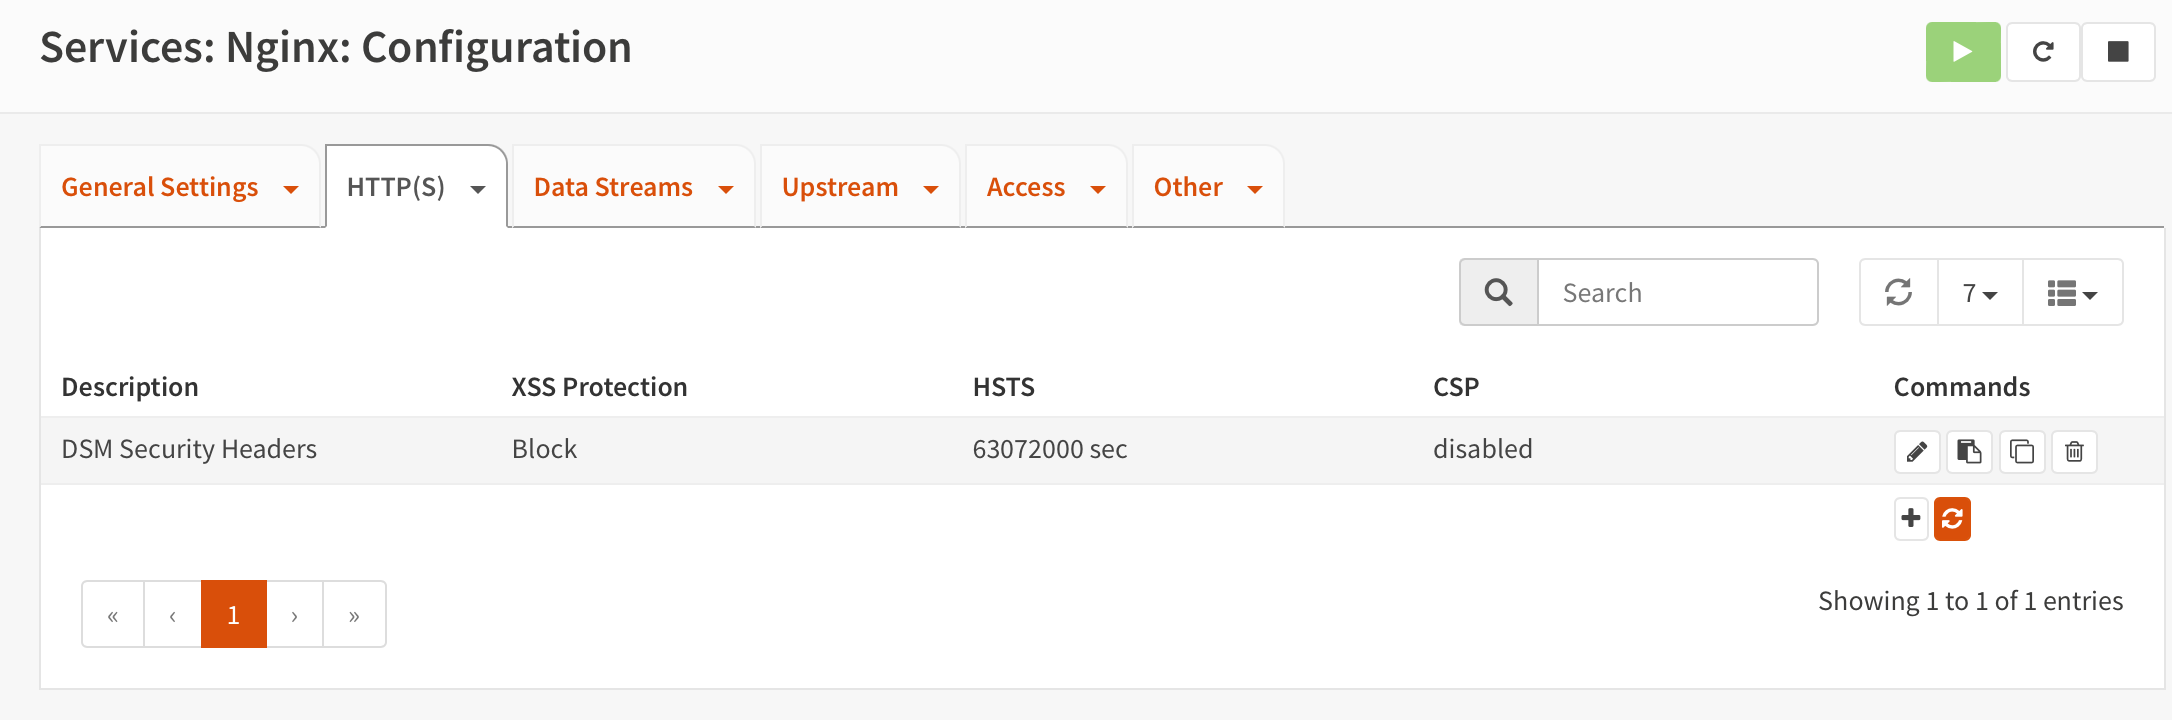Stop the Nginx service
2172x720 pixels.
(x=2117, y=52)
